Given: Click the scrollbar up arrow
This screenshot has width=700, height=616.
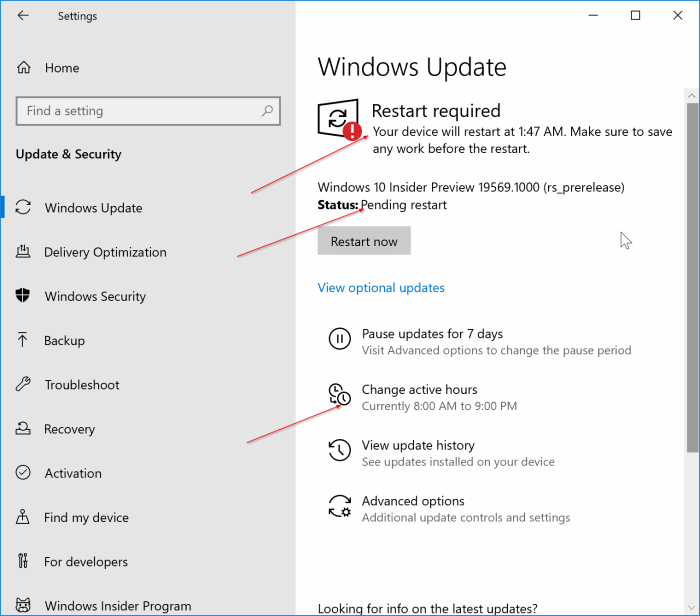Looking at the screenshot, I should (x=692, y=96).
